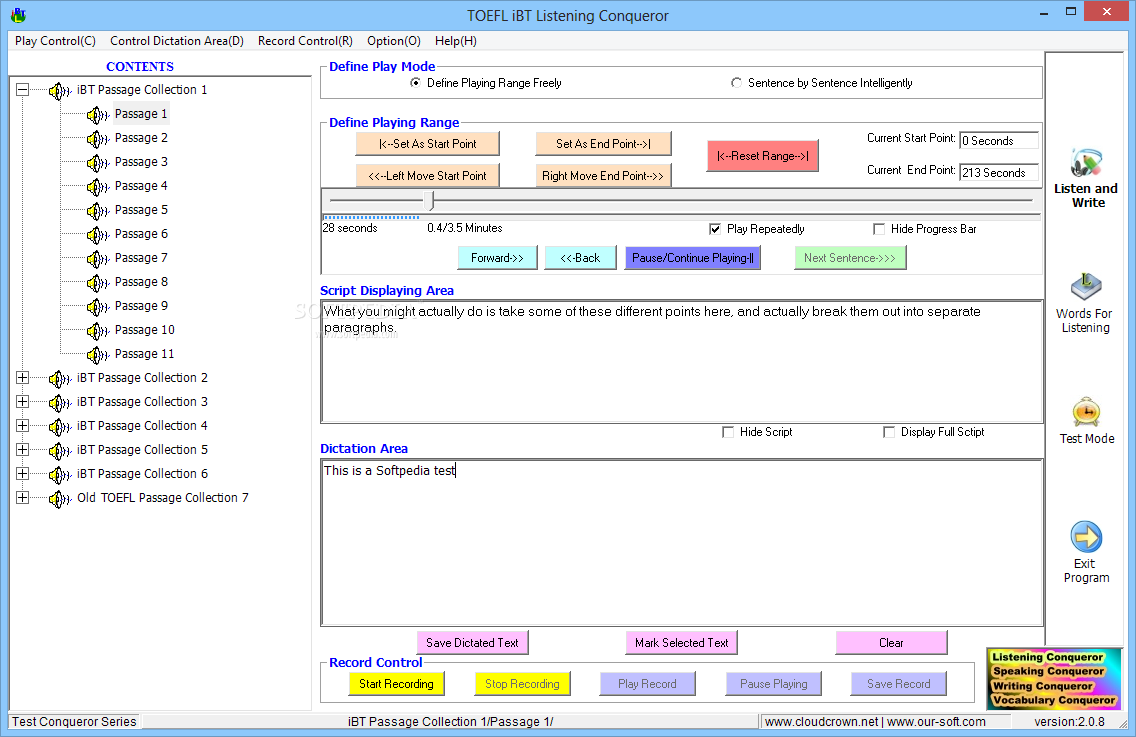Click speaker icon beside iBT Passage Collection 4
This screenshot has height=737, width=1136.
pyautogui.click(x=59, y=426)
